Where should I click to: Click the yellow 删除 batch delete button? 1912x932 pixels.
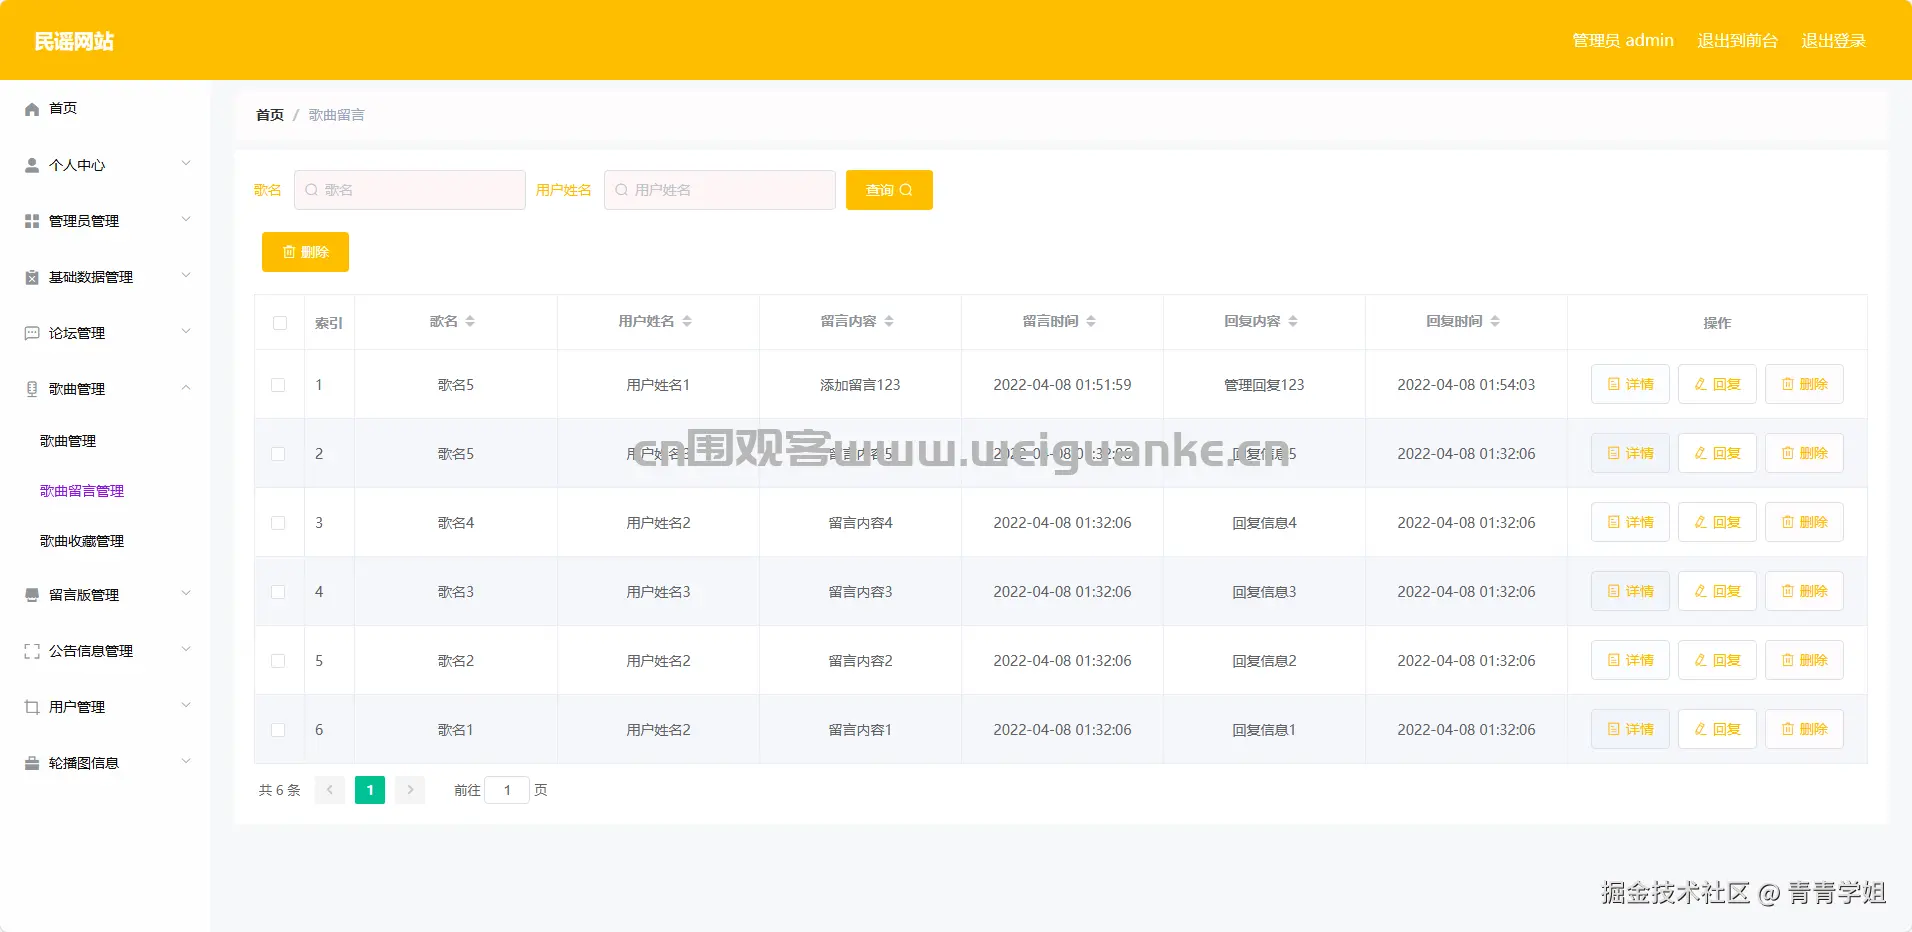[305, 252]
